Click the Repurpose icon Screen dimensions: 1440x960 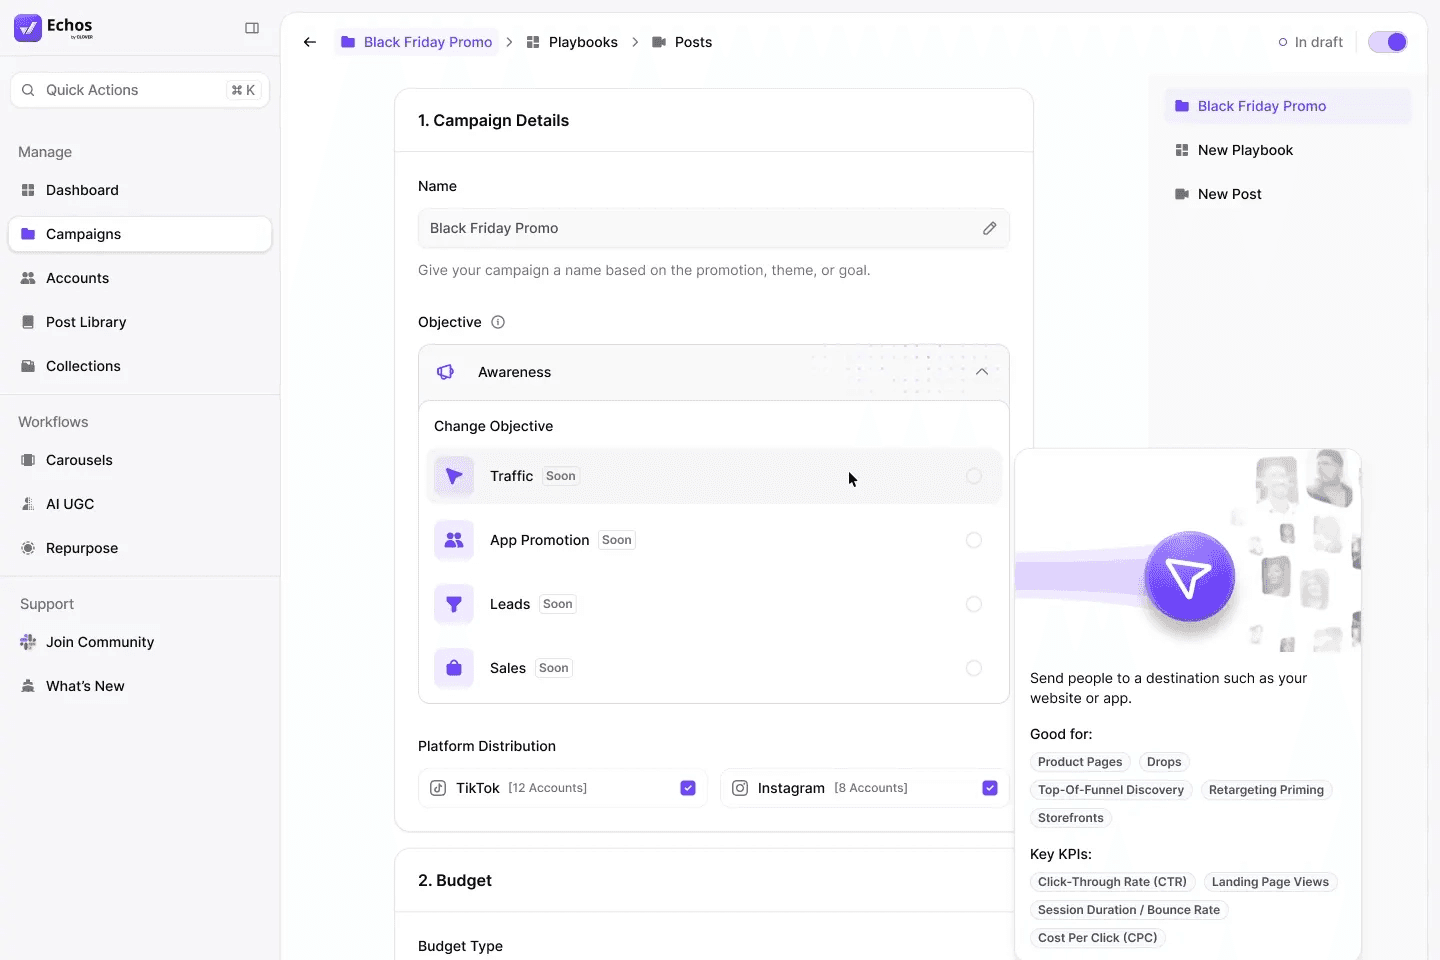coord(28,548)
